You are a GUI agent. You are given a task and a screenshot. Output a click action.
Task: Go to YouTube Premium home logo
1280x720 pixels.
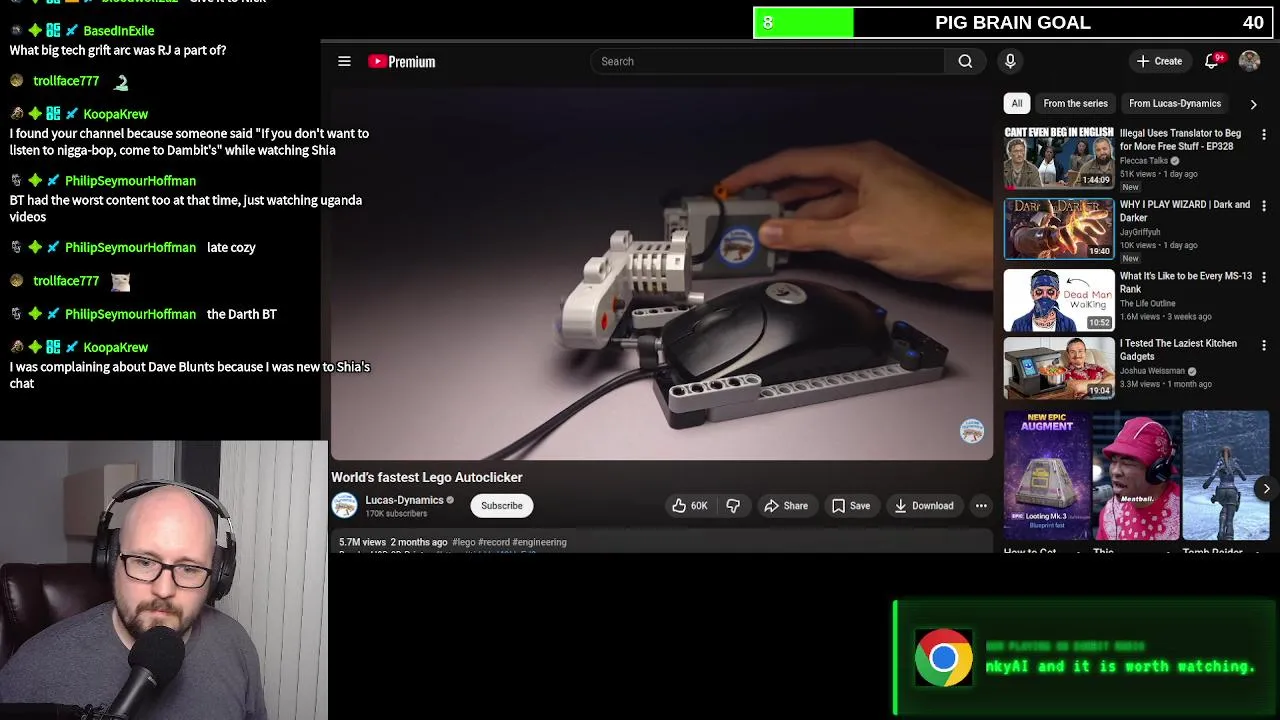click(x=402, y=62)
